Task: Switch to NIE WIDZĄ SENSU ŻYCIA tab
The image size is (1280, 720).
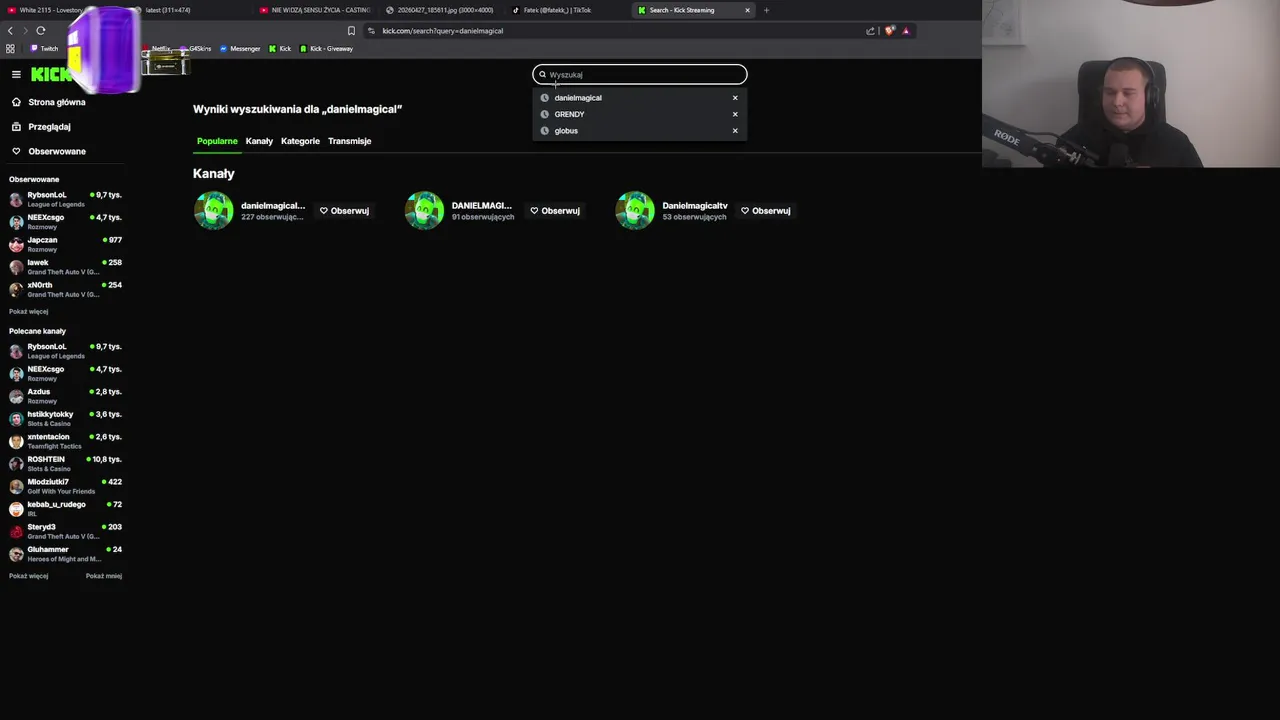Action: [x=314, y=10]
